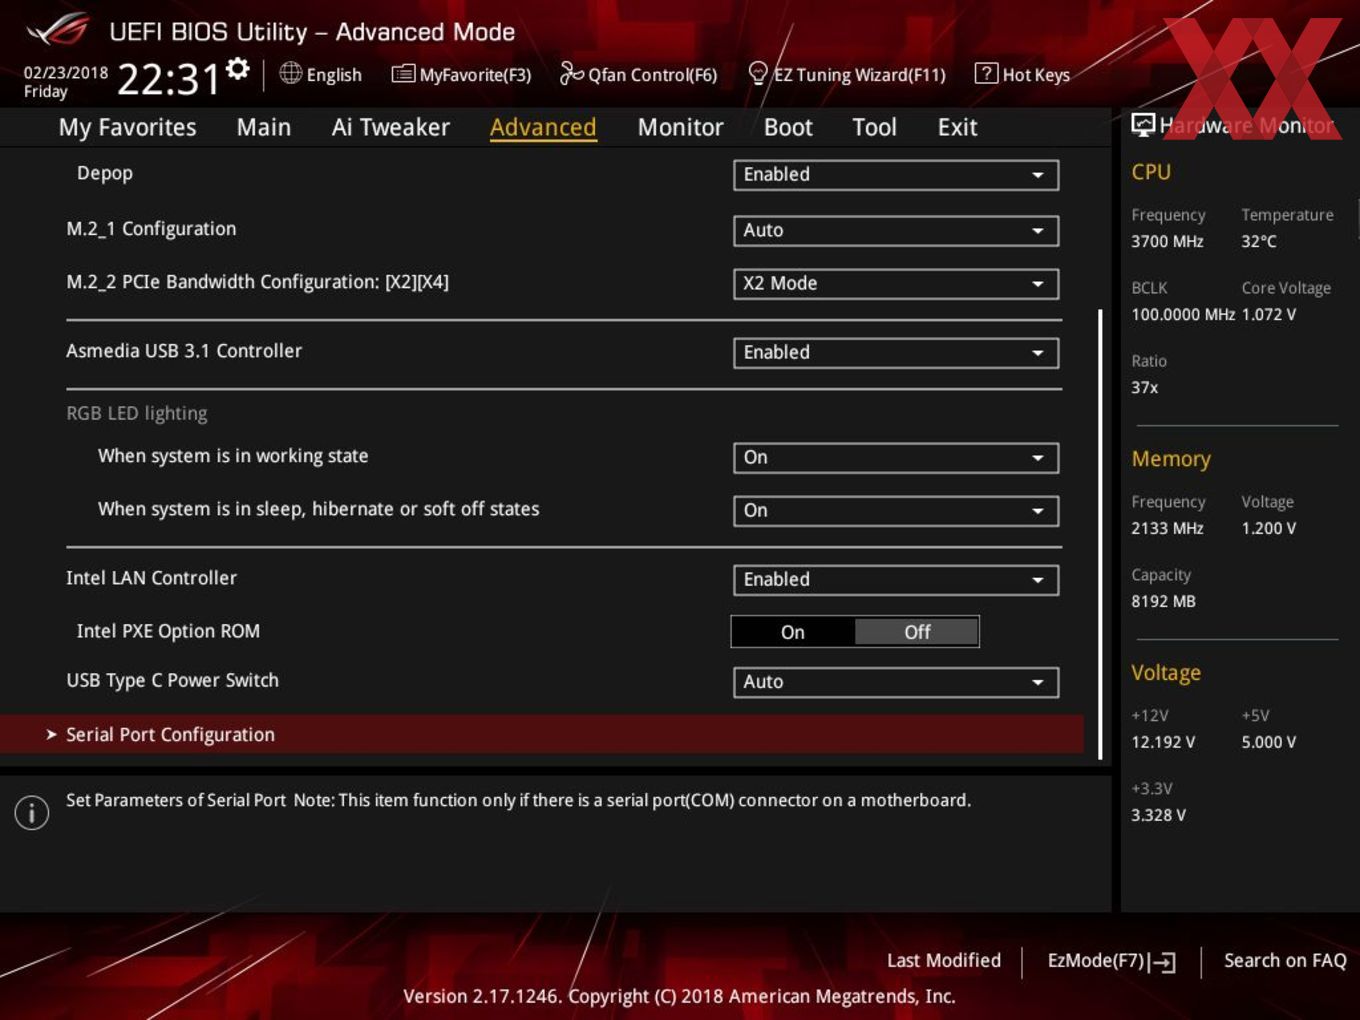Image resolution: width=1360 pixels, height=1020 pixels.
Task: Set Intel PXE Option ROM to Off
Action: pos(917,632)
